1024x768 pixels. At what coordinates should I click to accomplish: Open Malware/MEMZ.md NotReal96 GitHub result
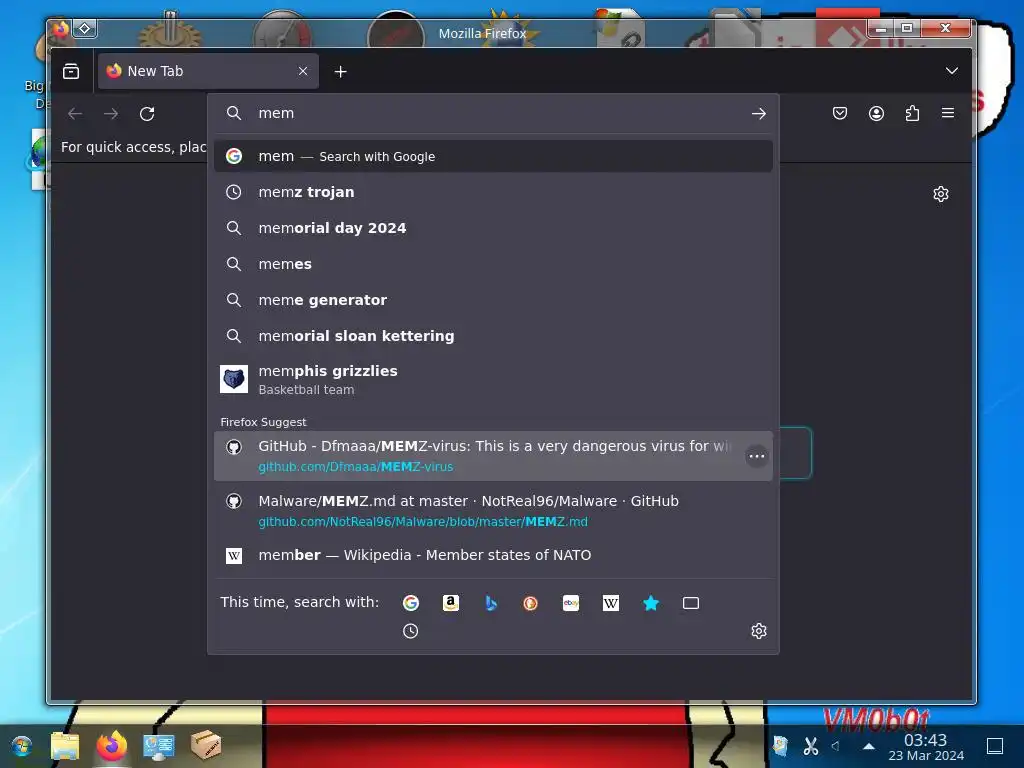[x=493, y=511]
